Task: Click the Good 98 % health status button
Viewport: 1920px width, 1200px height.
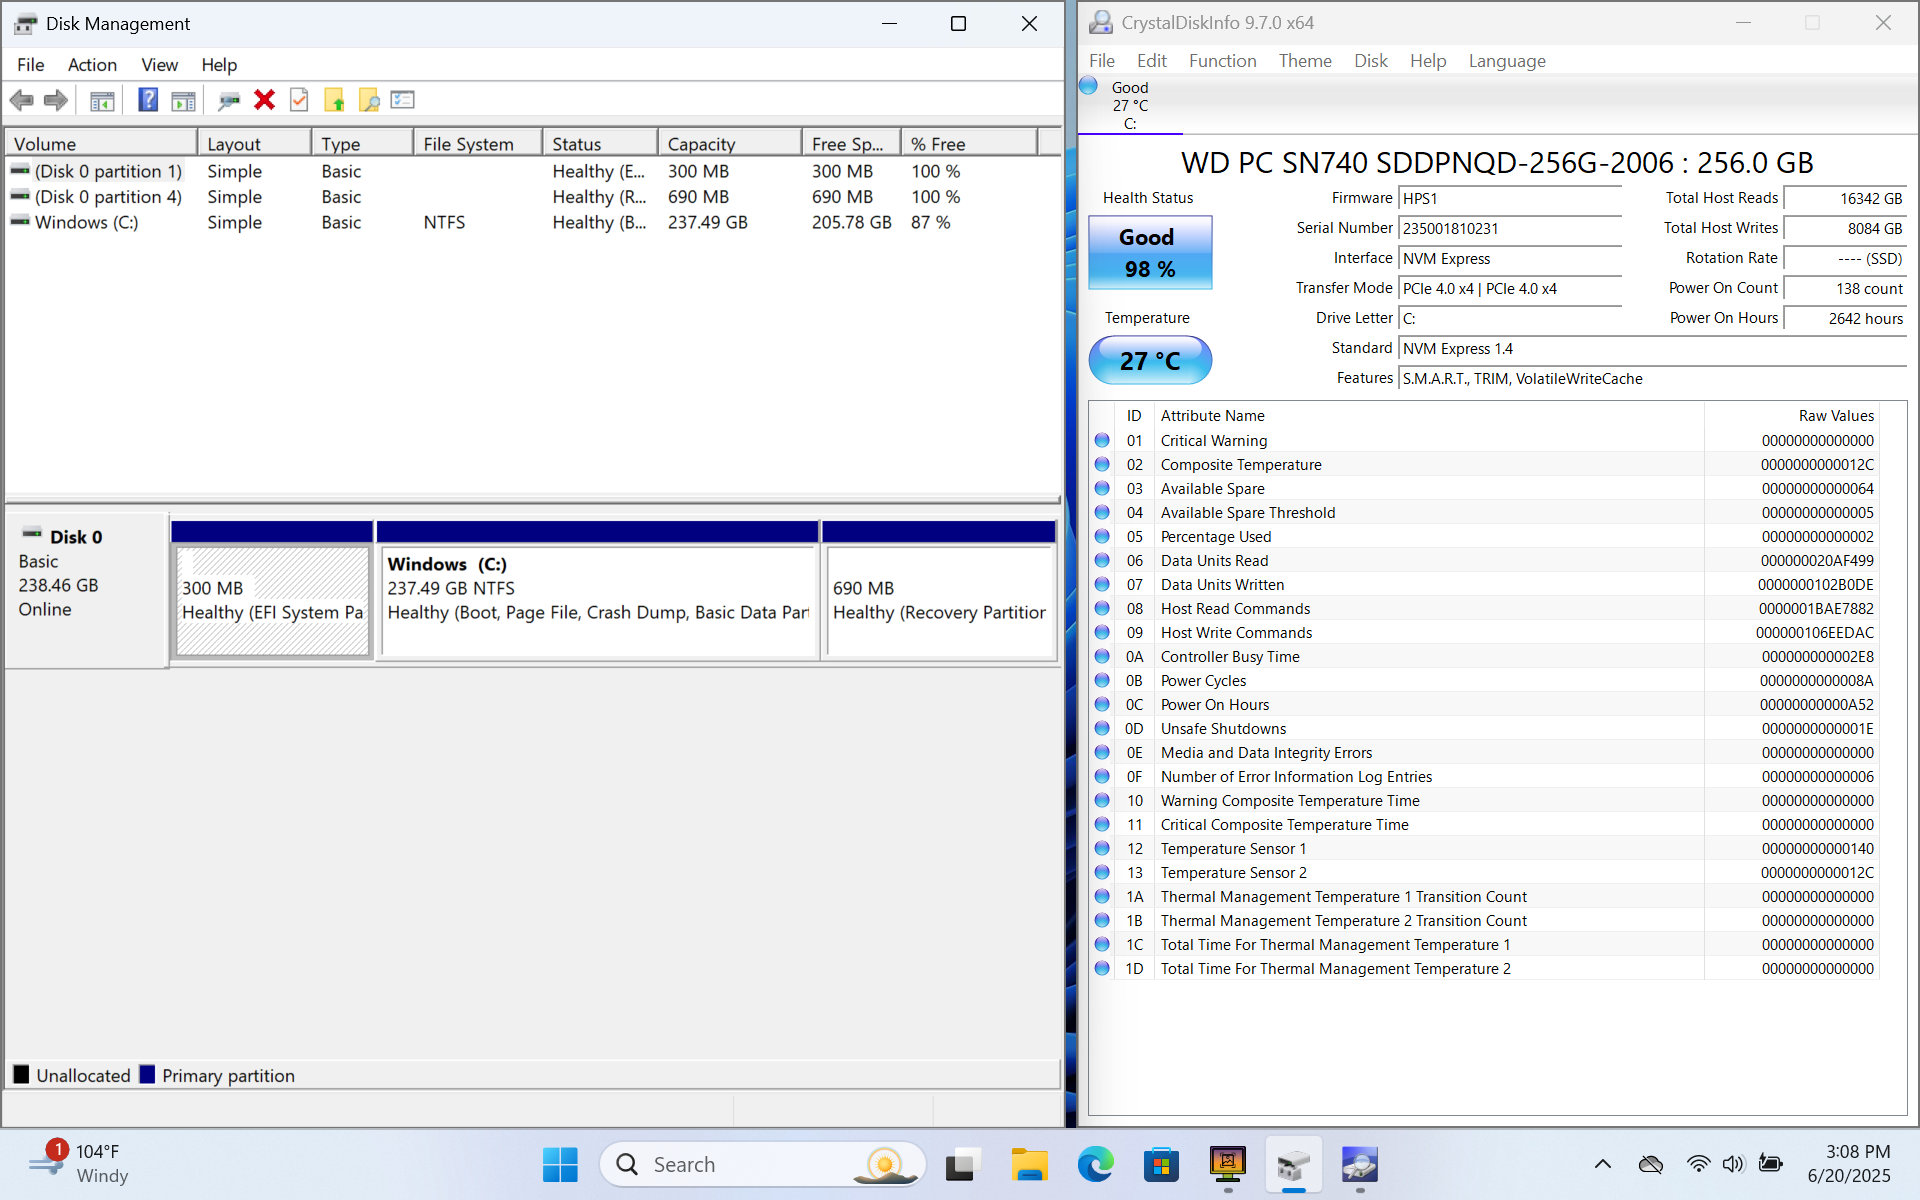Action: point(1149,253)
